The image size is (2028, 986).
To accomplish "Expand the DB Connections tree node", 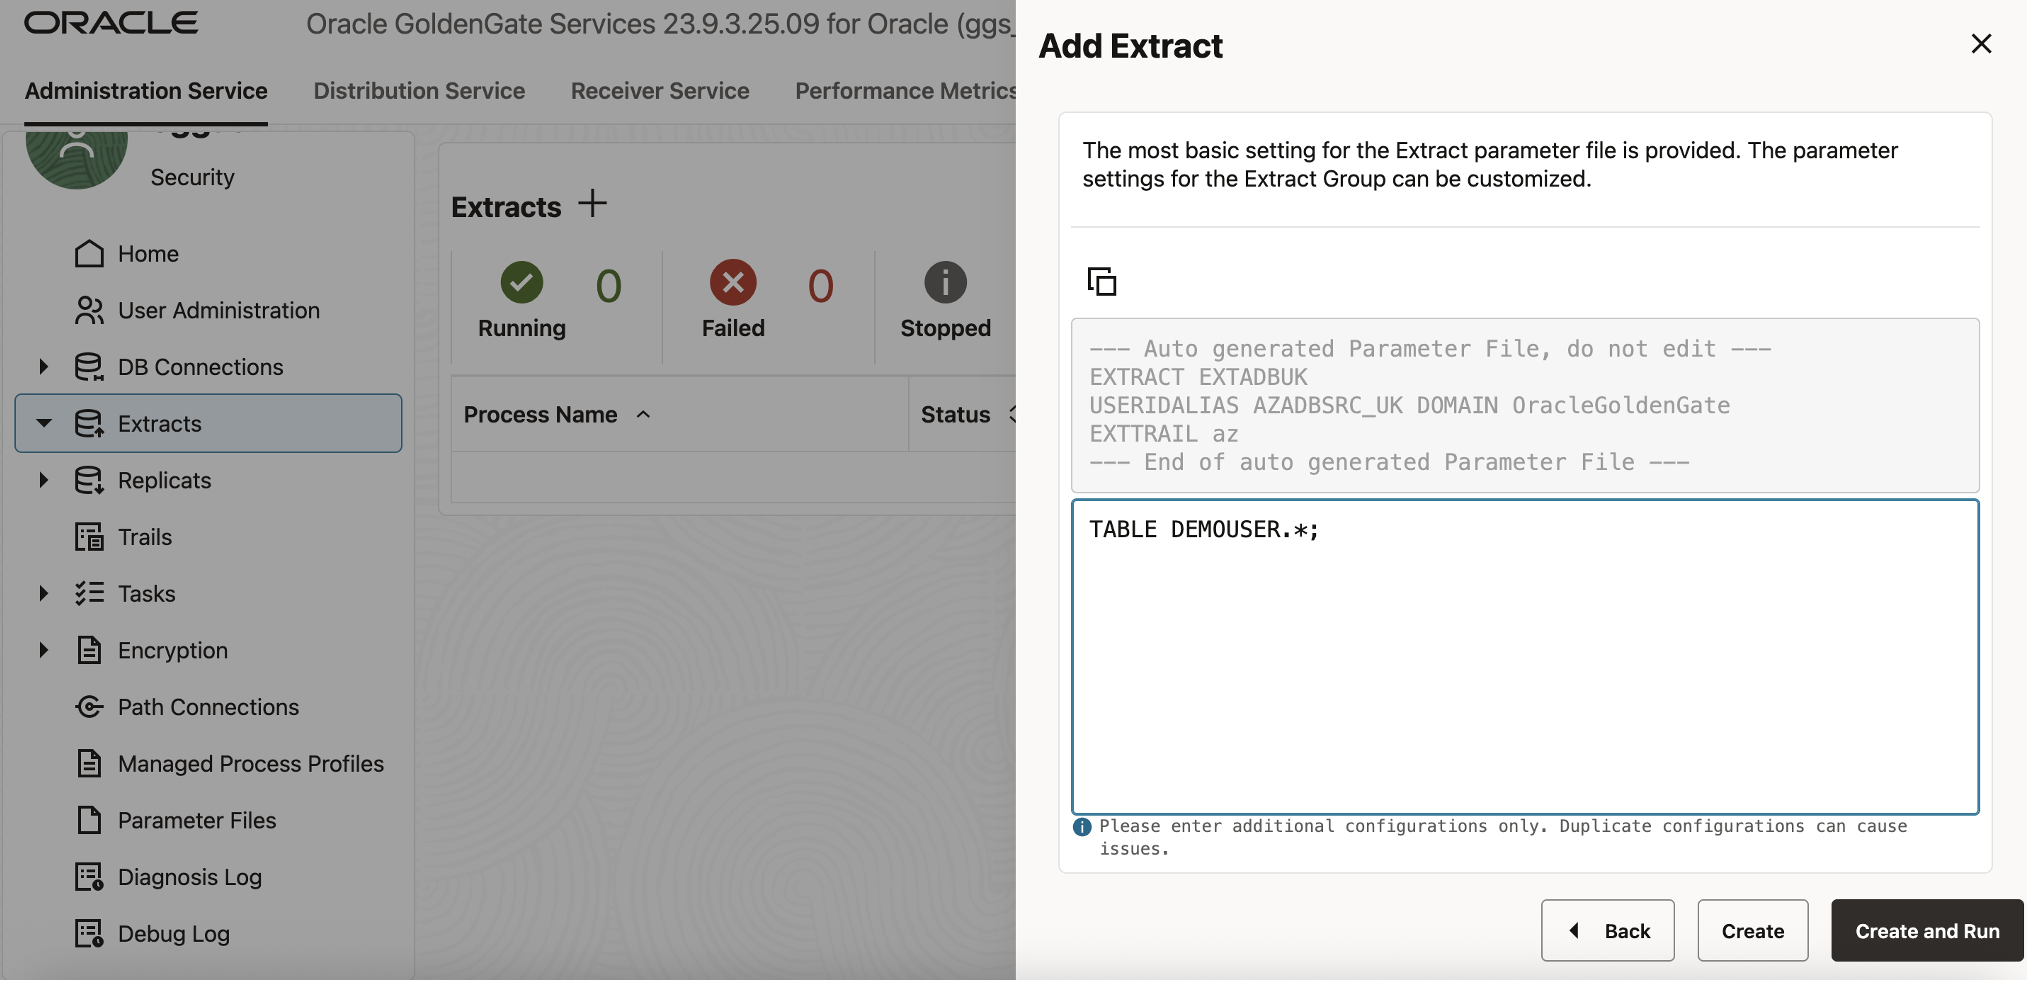I will coord(43,367).
